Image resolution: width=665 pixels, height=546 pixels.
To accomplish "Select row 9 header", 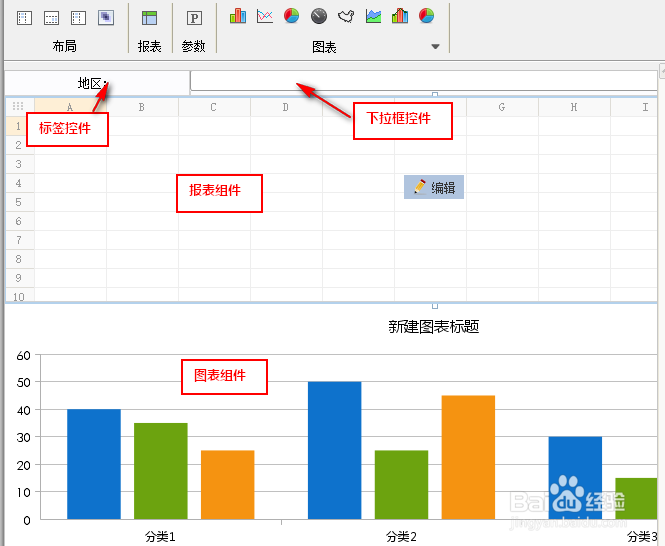I will tap(20, 278).
